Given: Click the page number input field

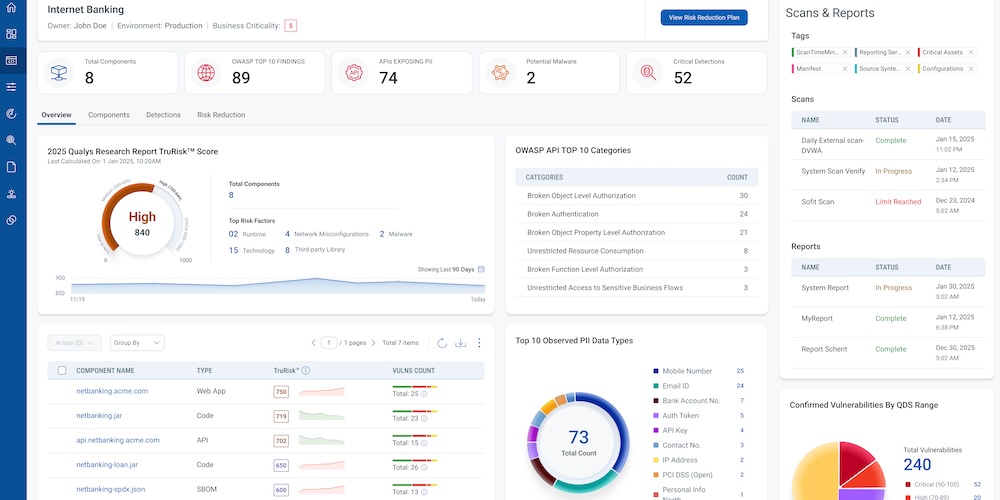Looking at the screenshot, I should pos(329,343).
